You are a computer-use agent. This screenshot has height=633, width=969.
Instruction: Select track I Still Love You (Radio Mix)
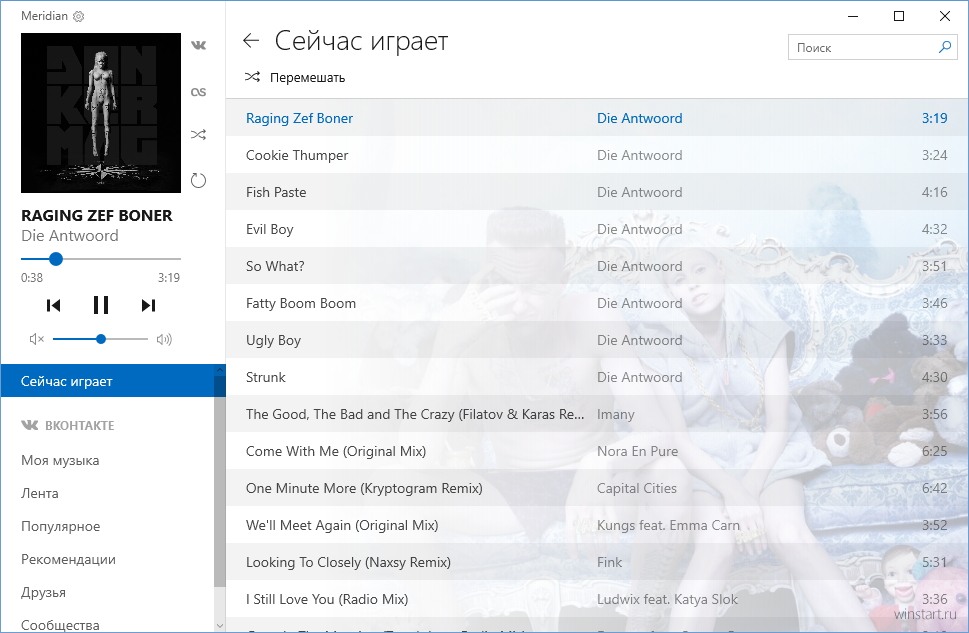click(x=596, y=599)
